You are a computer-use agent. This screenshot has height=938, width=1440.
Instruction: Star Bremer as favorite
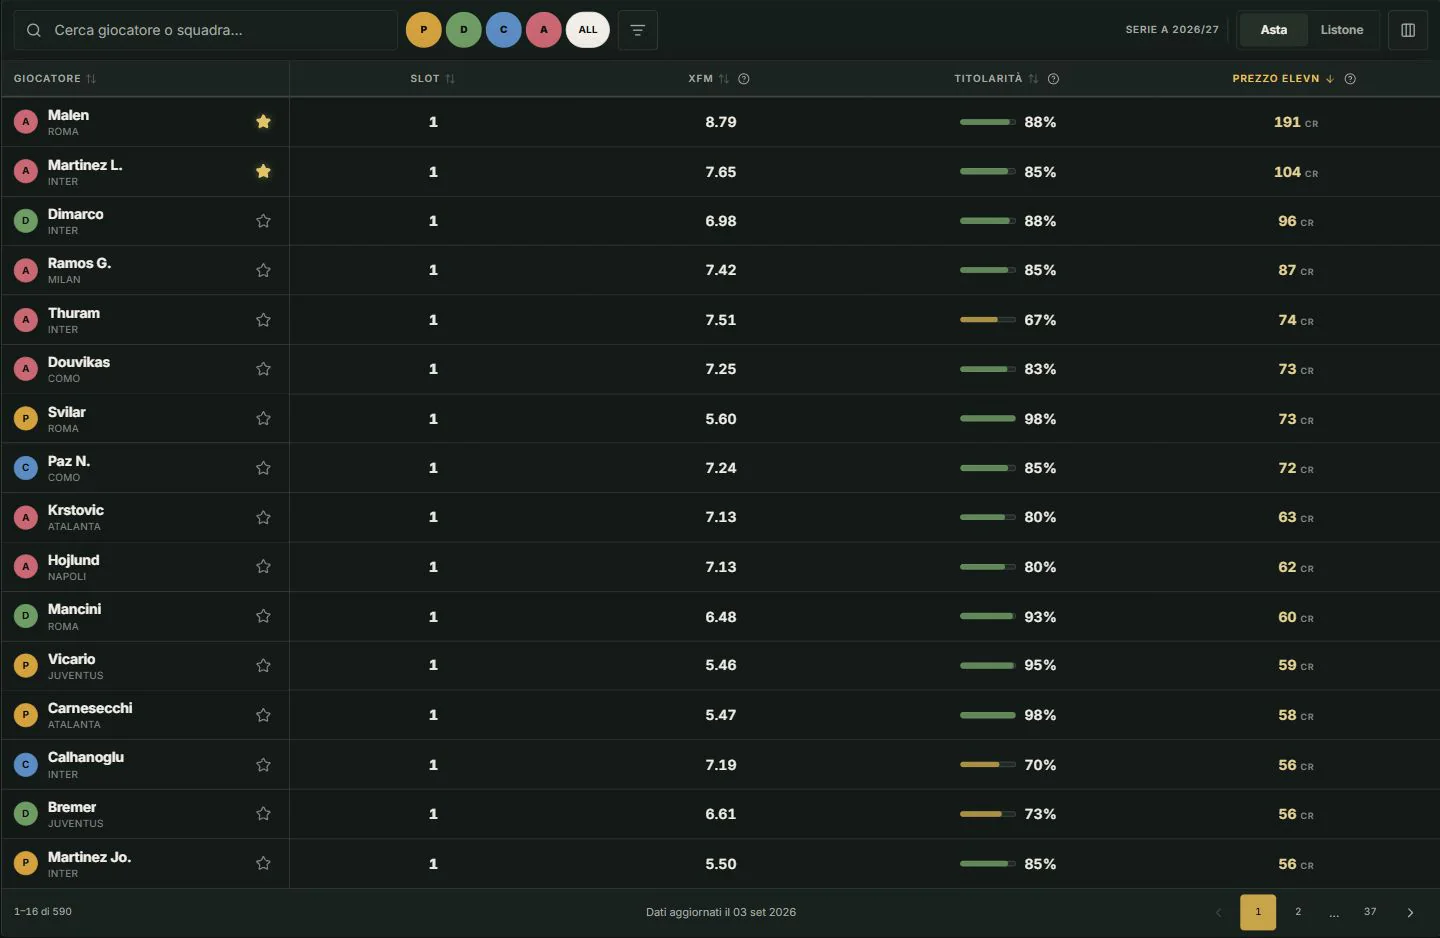click(x=263, y=814)
